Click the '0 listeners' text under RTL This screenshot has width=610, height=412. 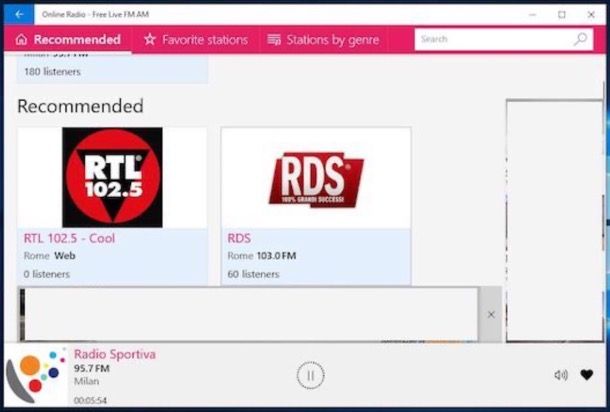[x=47, y=274]
